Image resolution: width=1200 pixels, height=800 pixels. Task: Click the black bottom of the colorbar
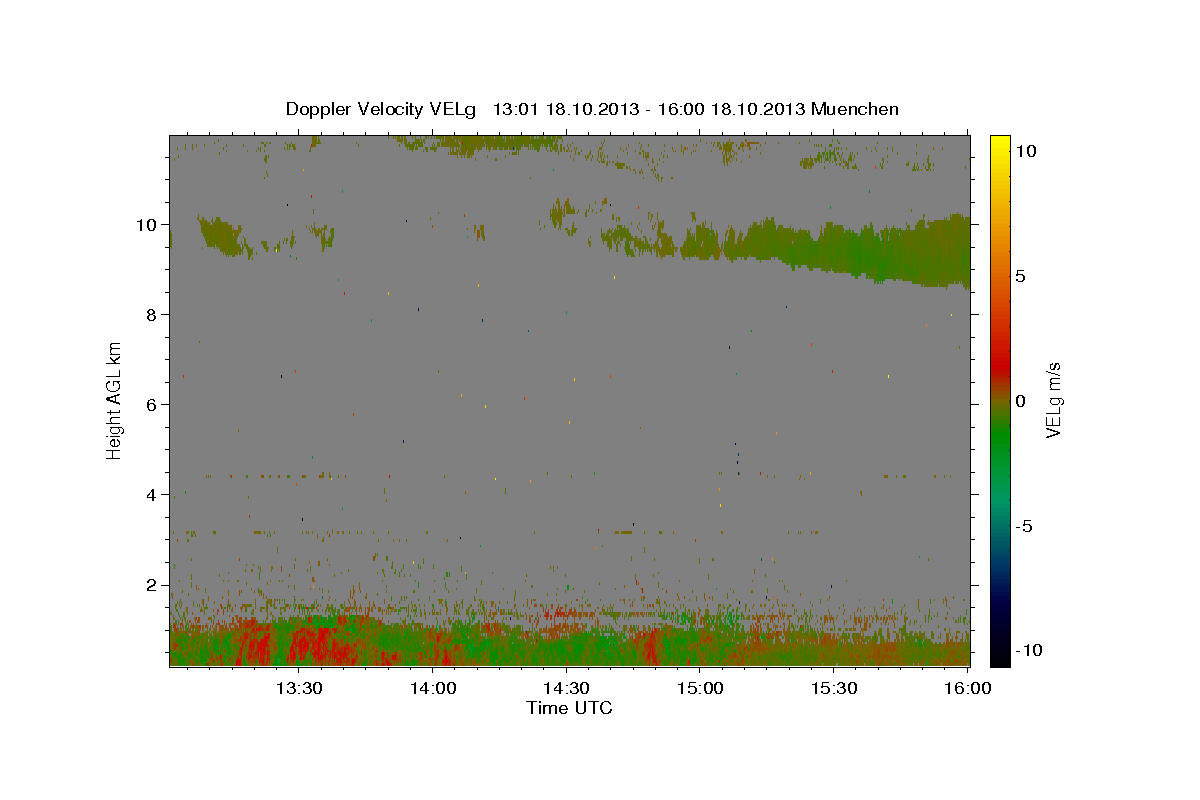click(999, 655)
